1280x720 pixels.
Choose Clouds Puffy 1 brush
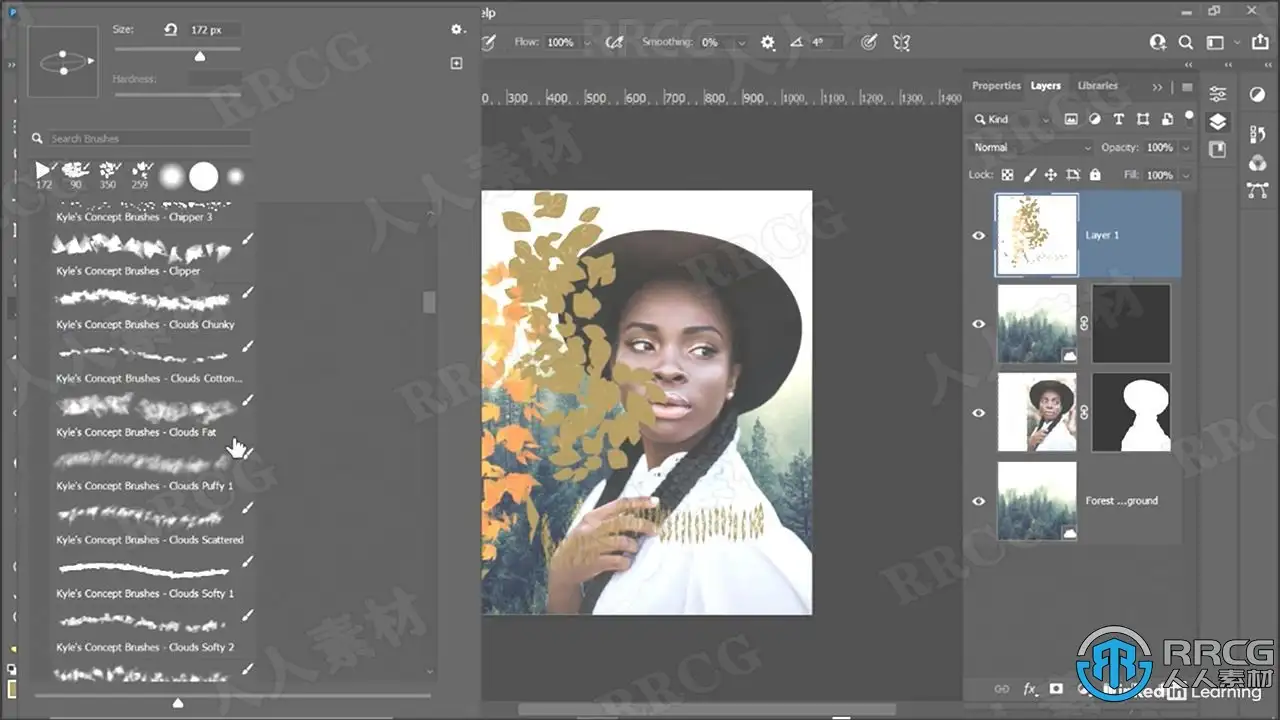154,471
